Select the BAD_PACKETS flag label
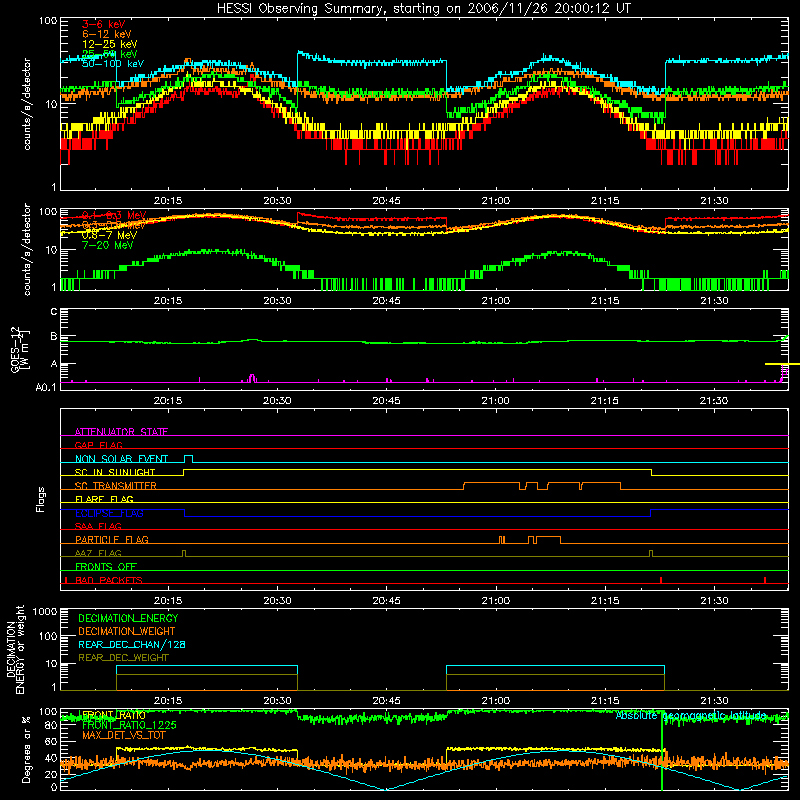 tap(109, 580)
